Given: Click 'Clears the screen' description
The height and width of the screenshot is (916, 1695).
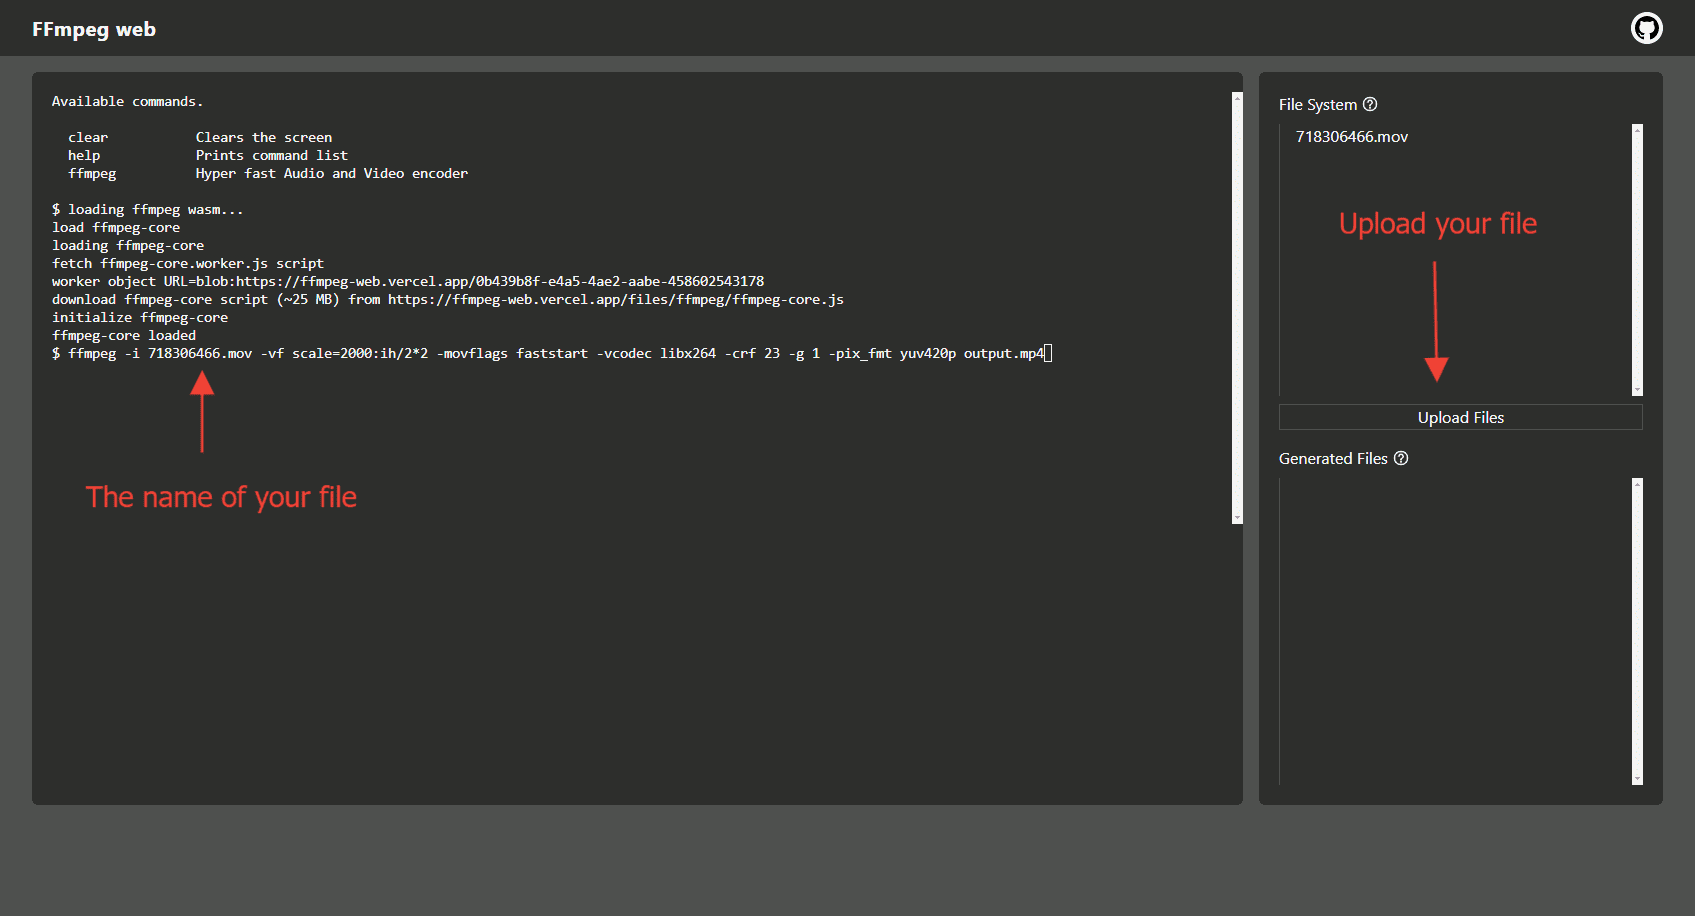Looking at the screenshot, I should (x=264, y=137).
